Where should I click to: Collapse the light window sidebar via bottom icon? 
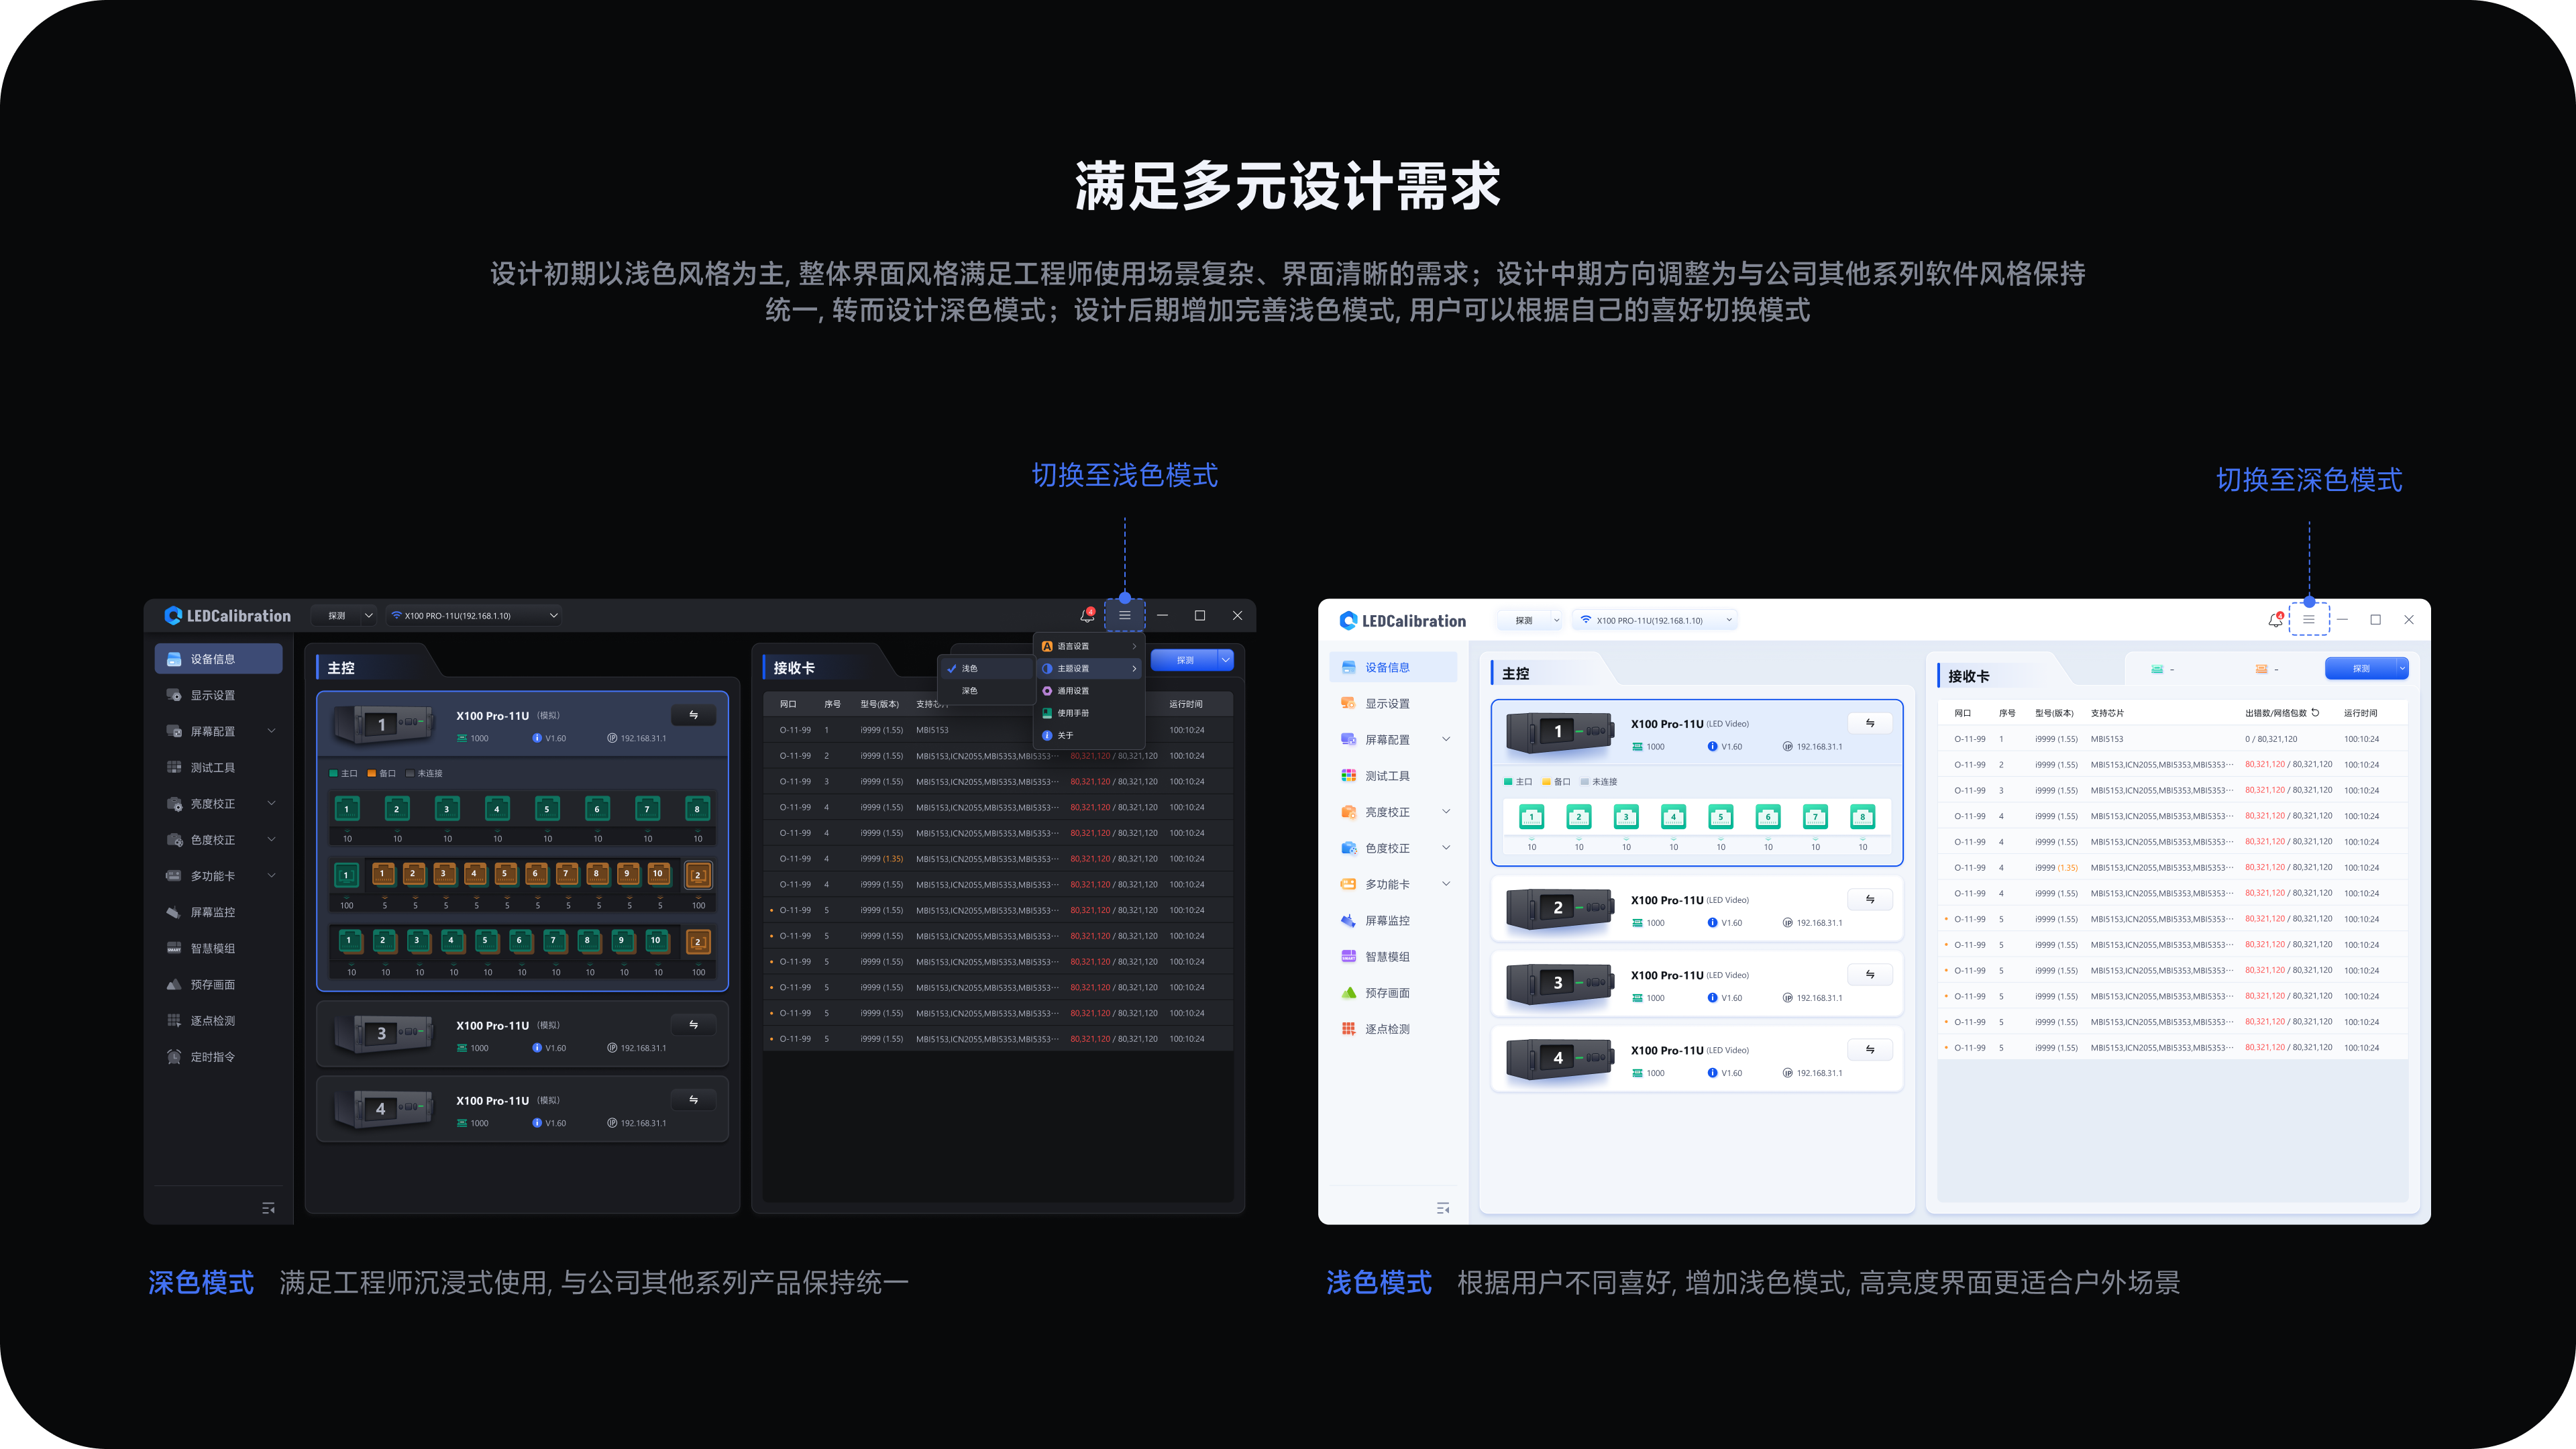(1442, 1208)
